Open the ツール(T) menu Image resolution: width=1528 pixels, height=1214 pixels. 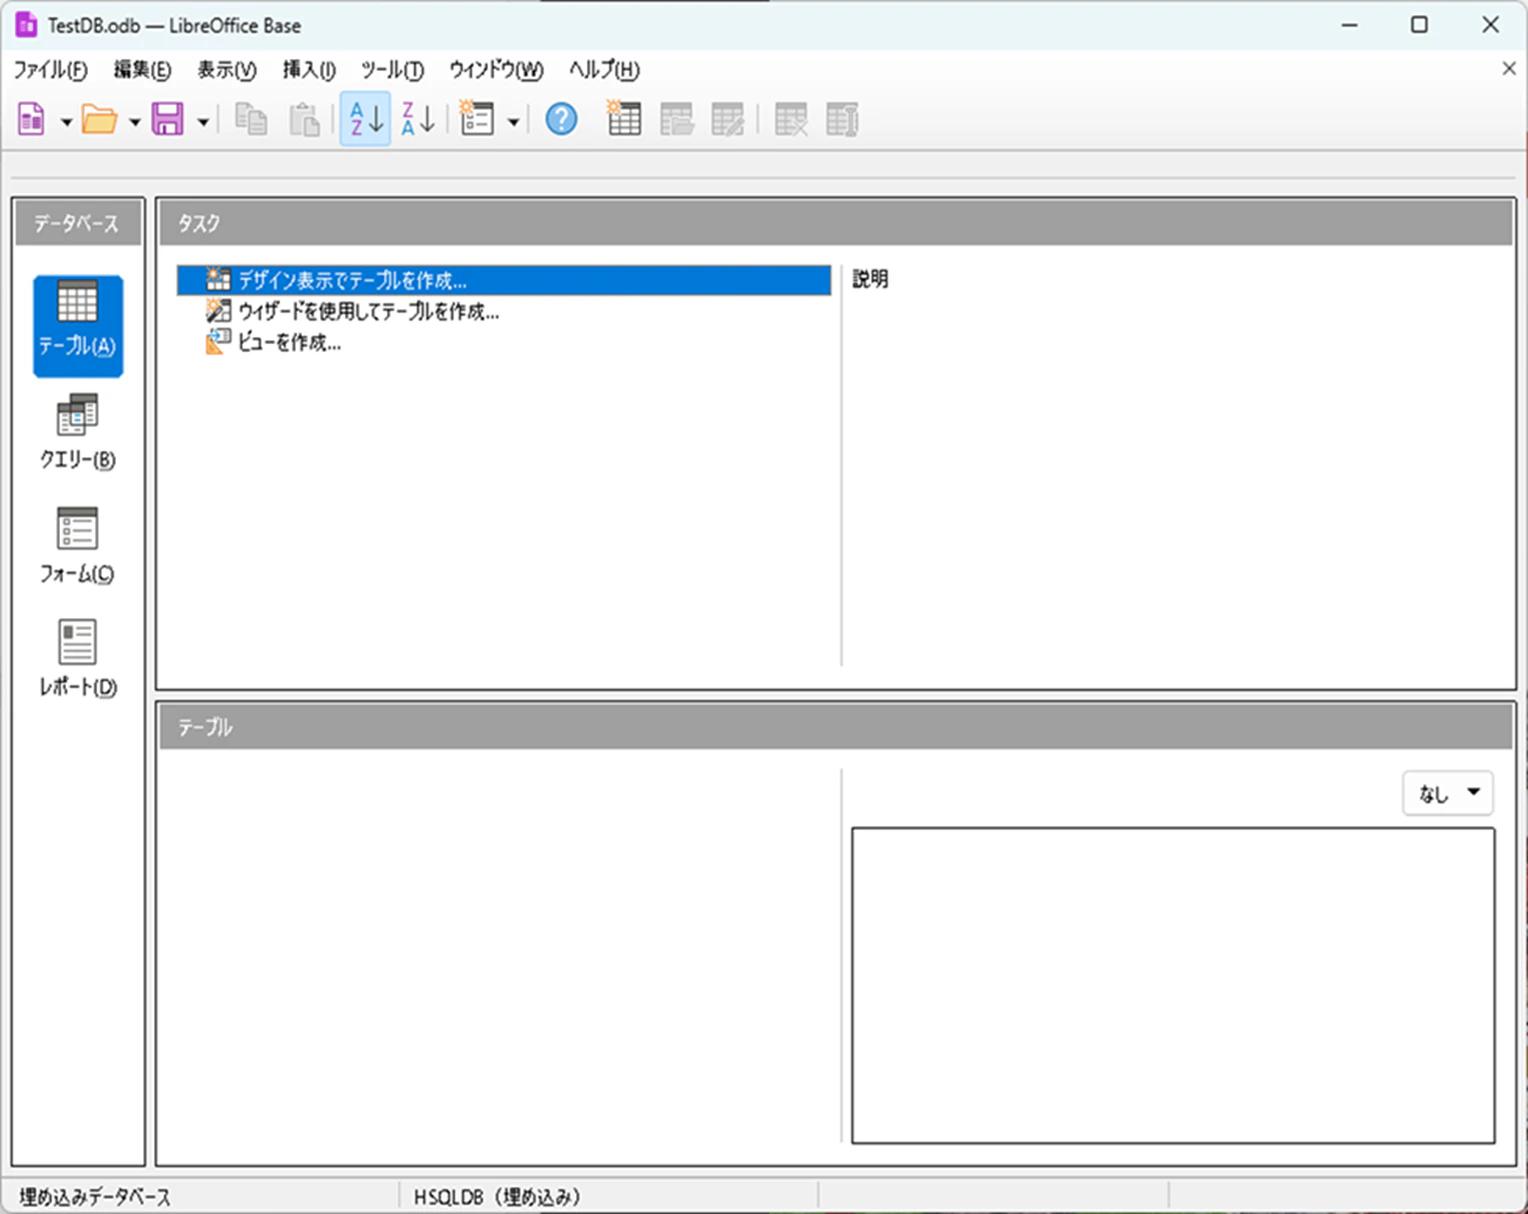[x=392, y=70]
